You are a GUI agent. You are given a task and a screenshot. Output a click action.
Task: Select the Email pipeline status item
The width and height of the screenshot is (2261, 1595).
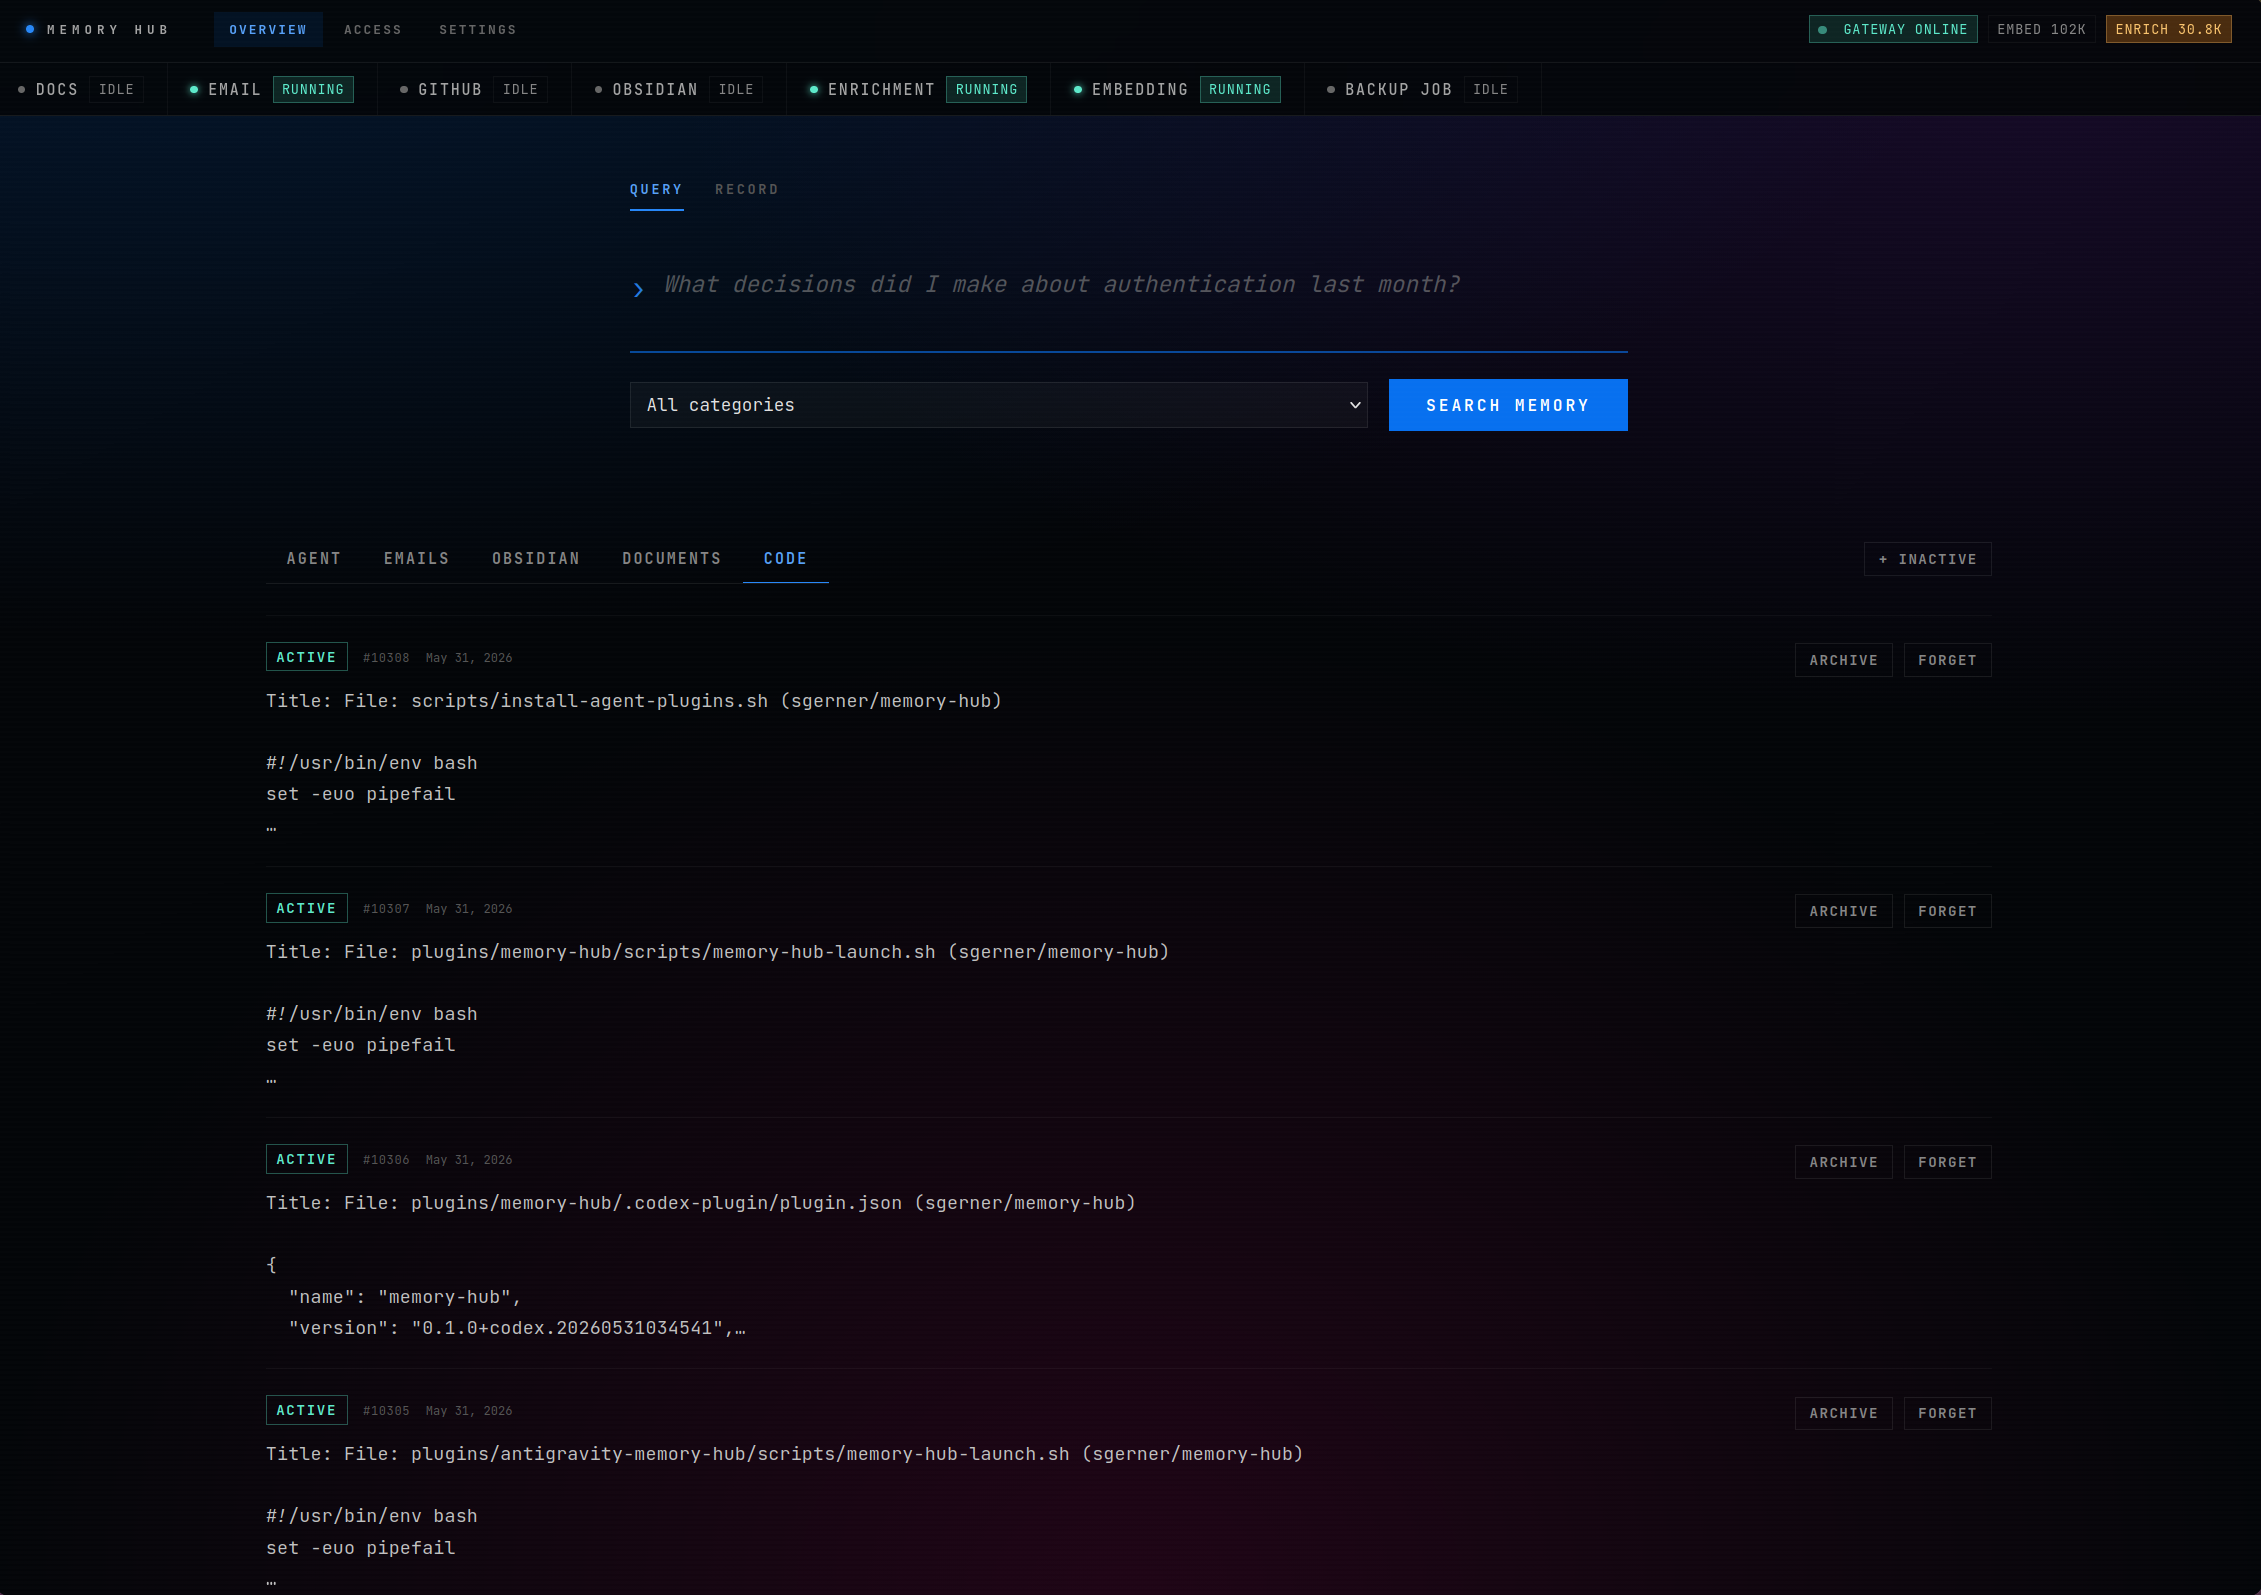[x=272, y=89]
